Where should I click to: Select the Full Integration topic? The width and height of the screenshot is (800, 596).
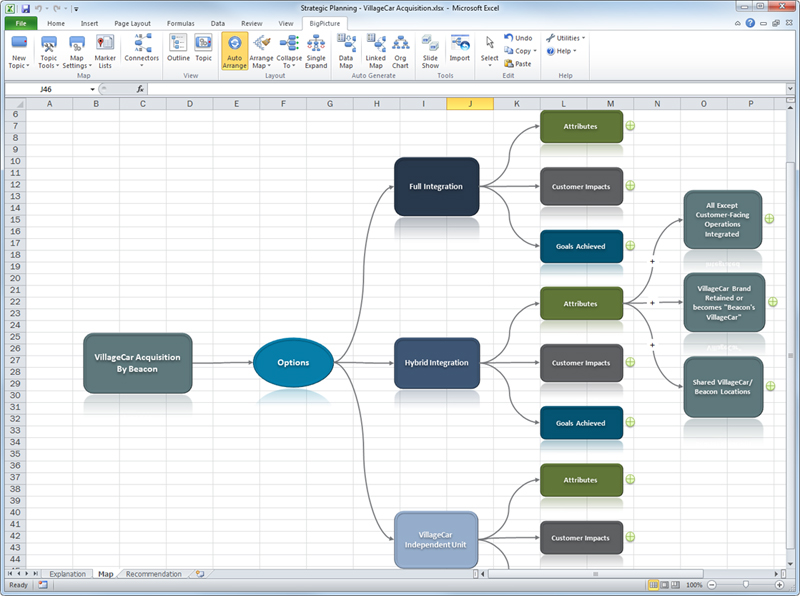coord(436,186)
